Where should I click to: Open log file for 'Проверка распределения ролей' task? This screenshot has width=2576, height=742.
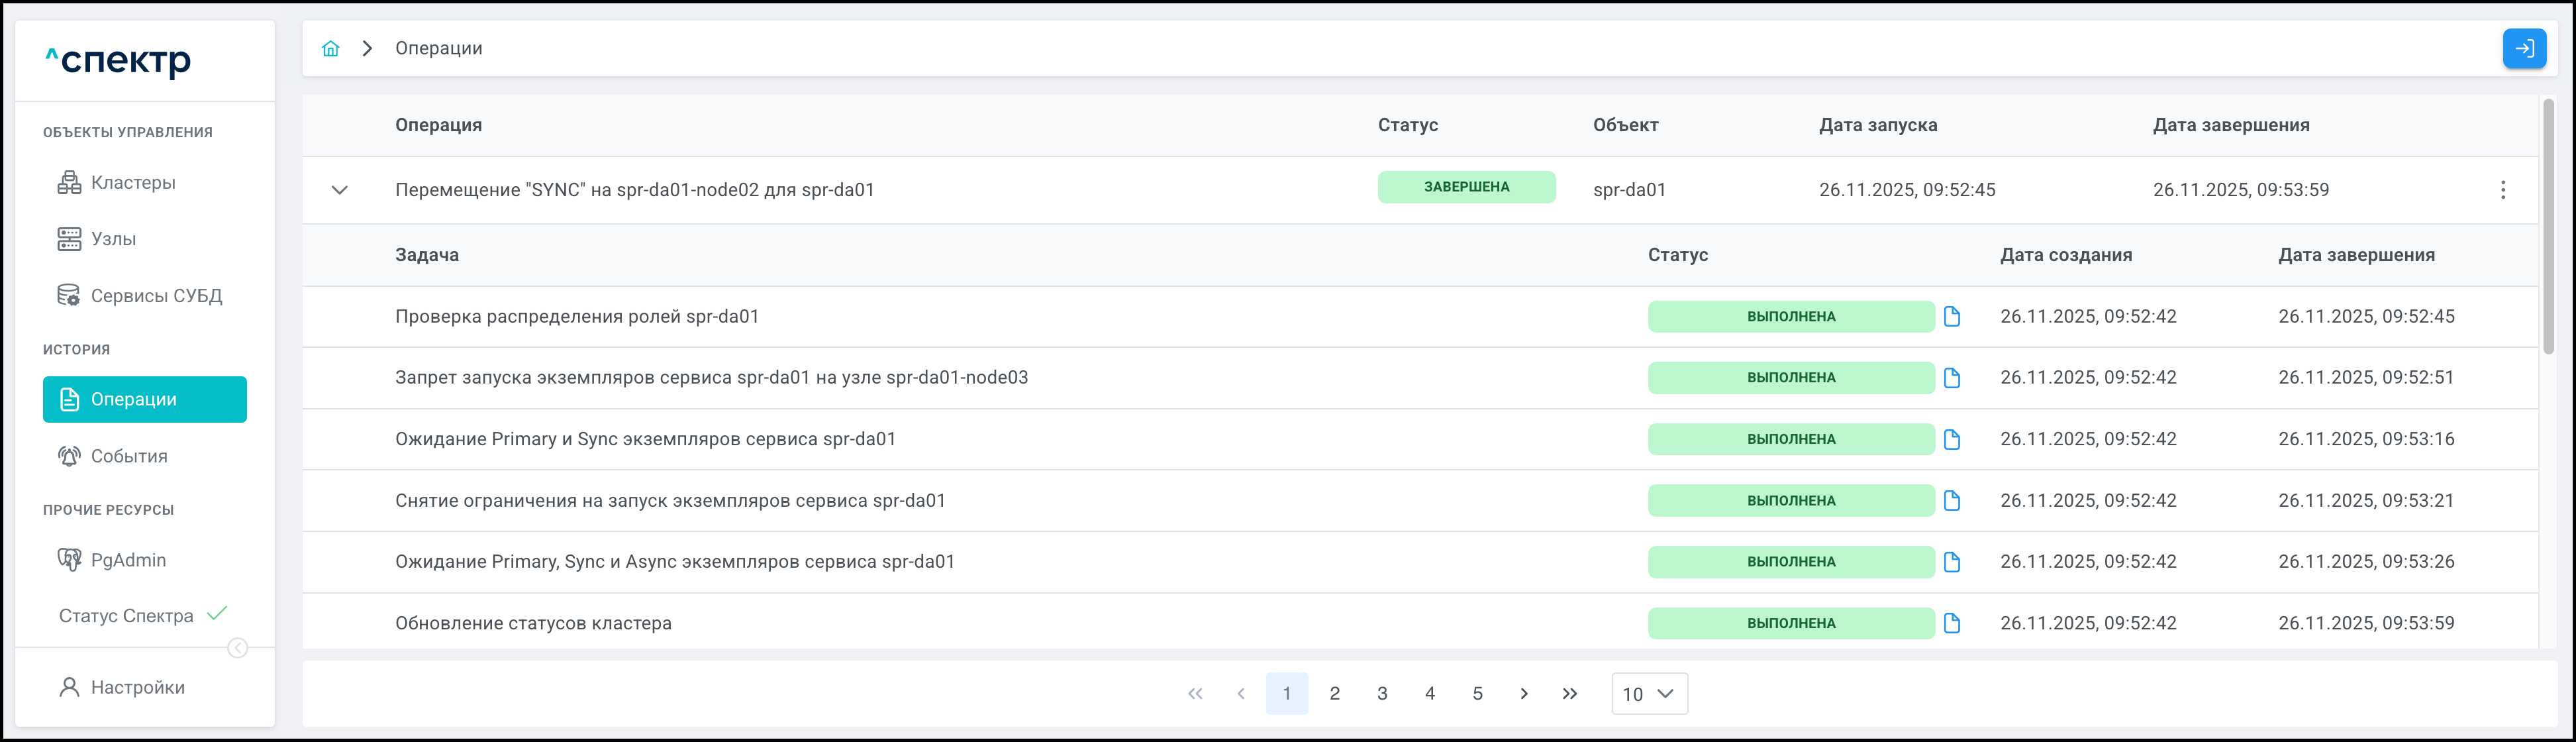tap(1951, 317)
